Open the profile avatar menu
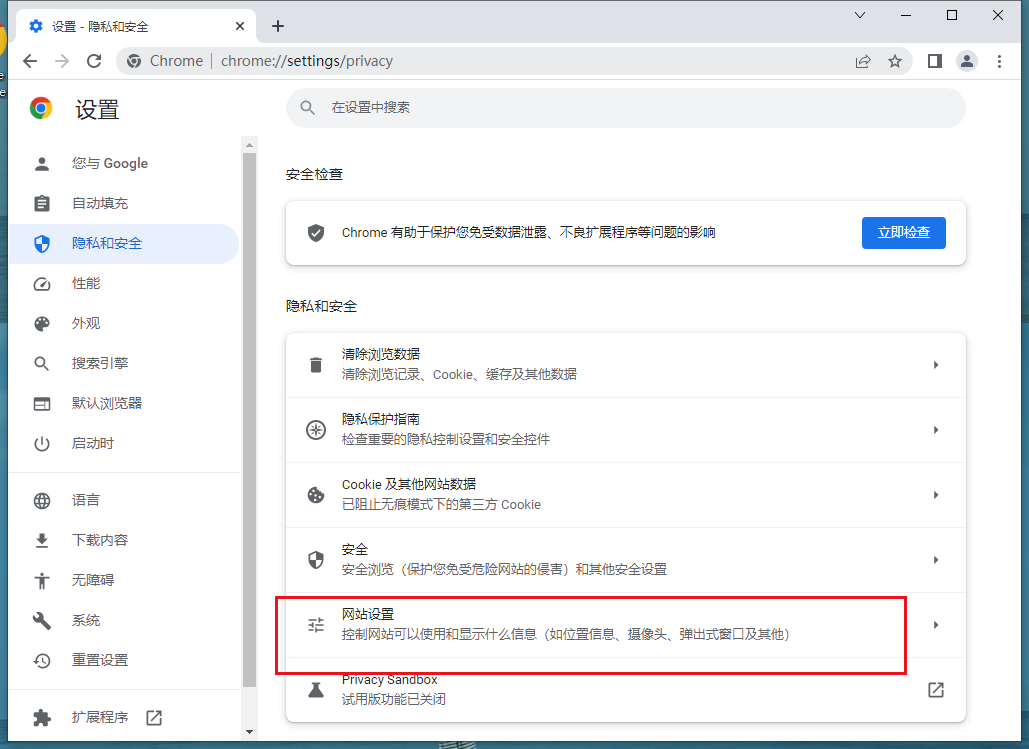Viewport: 1029px width, 749px height. [967, 61]
